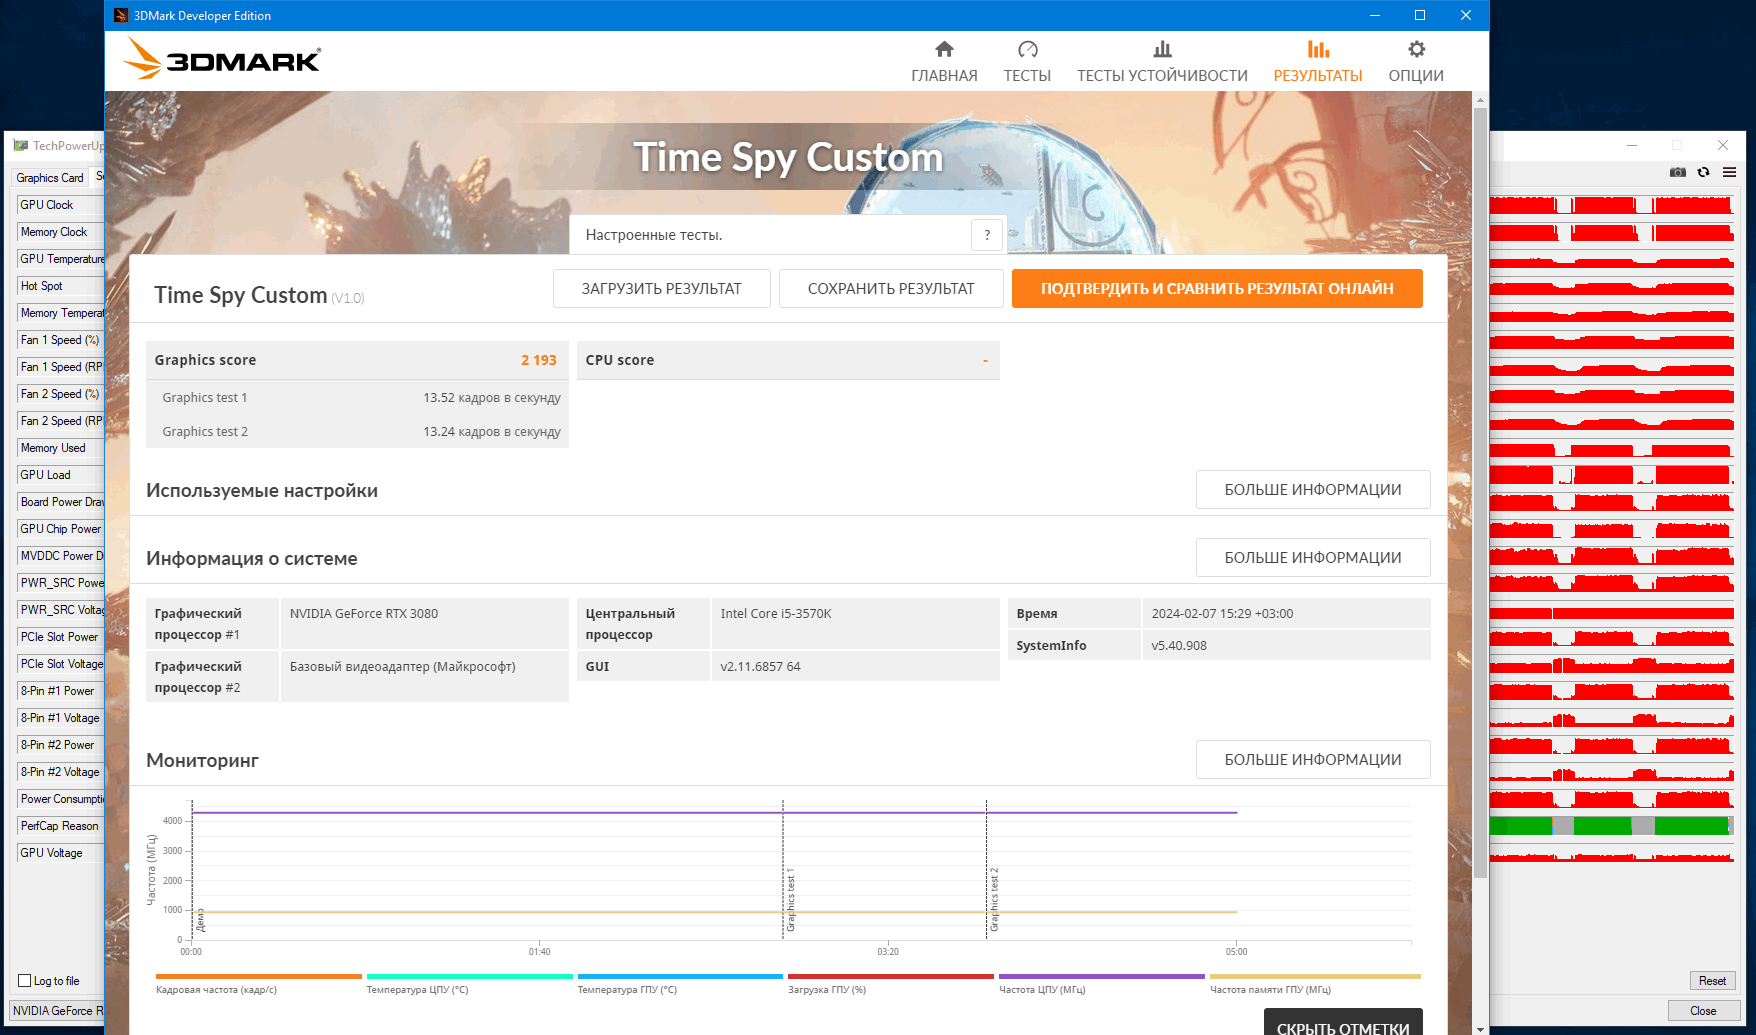Open the NVIDIA GeForce dropdown in GPU-Z

point(57,1011)
